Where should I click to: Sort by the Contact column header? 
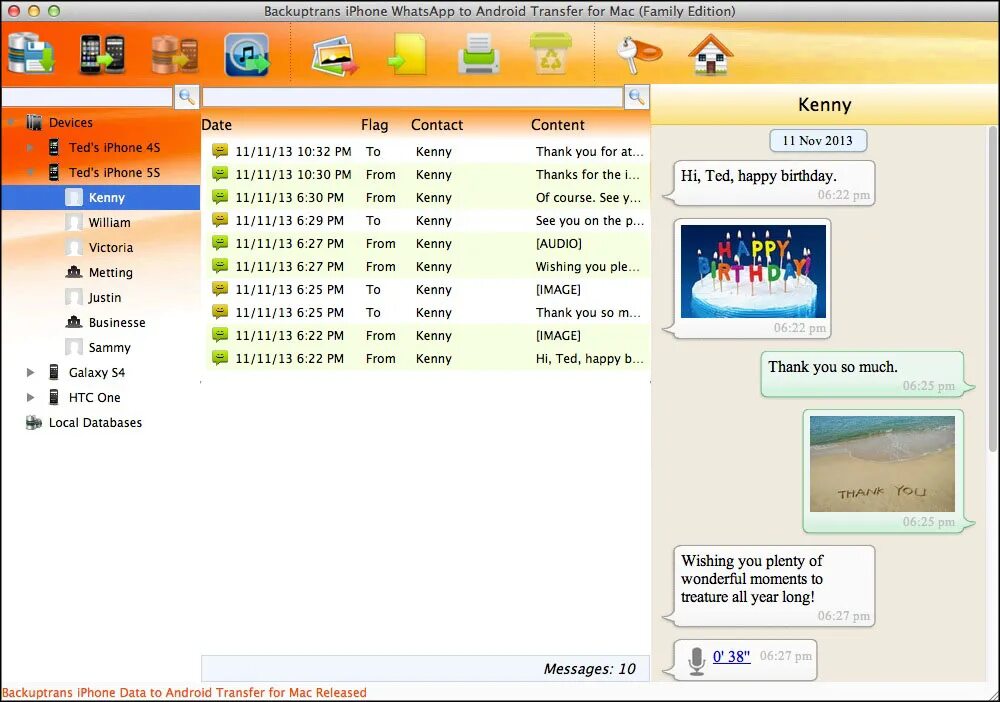(437, 125)
